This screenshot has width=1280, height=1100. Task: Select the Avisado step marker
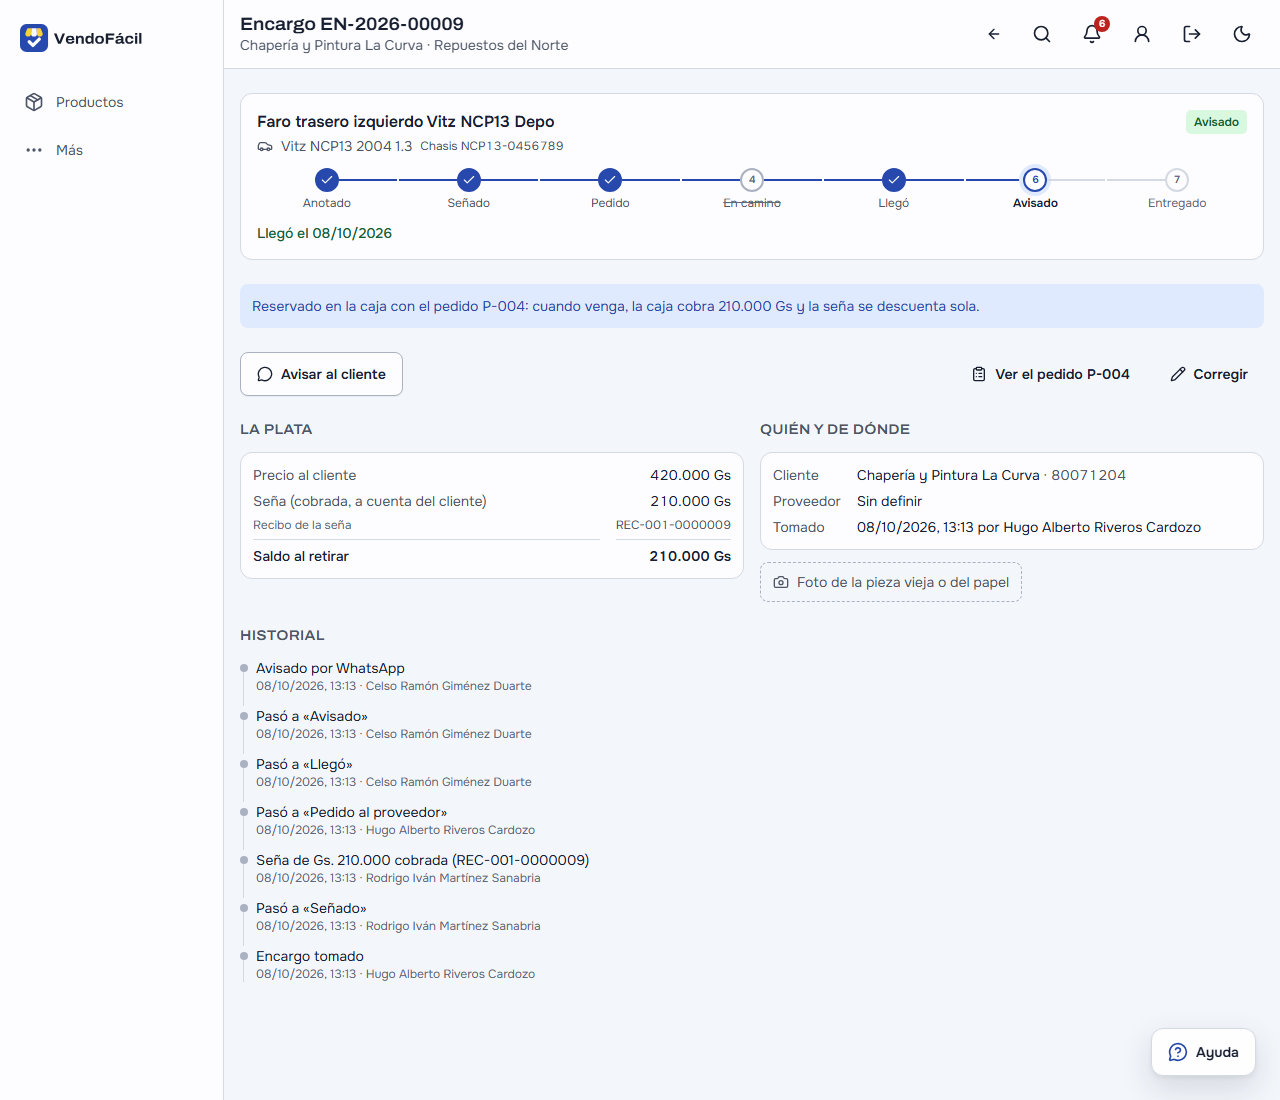[1035, 180]
